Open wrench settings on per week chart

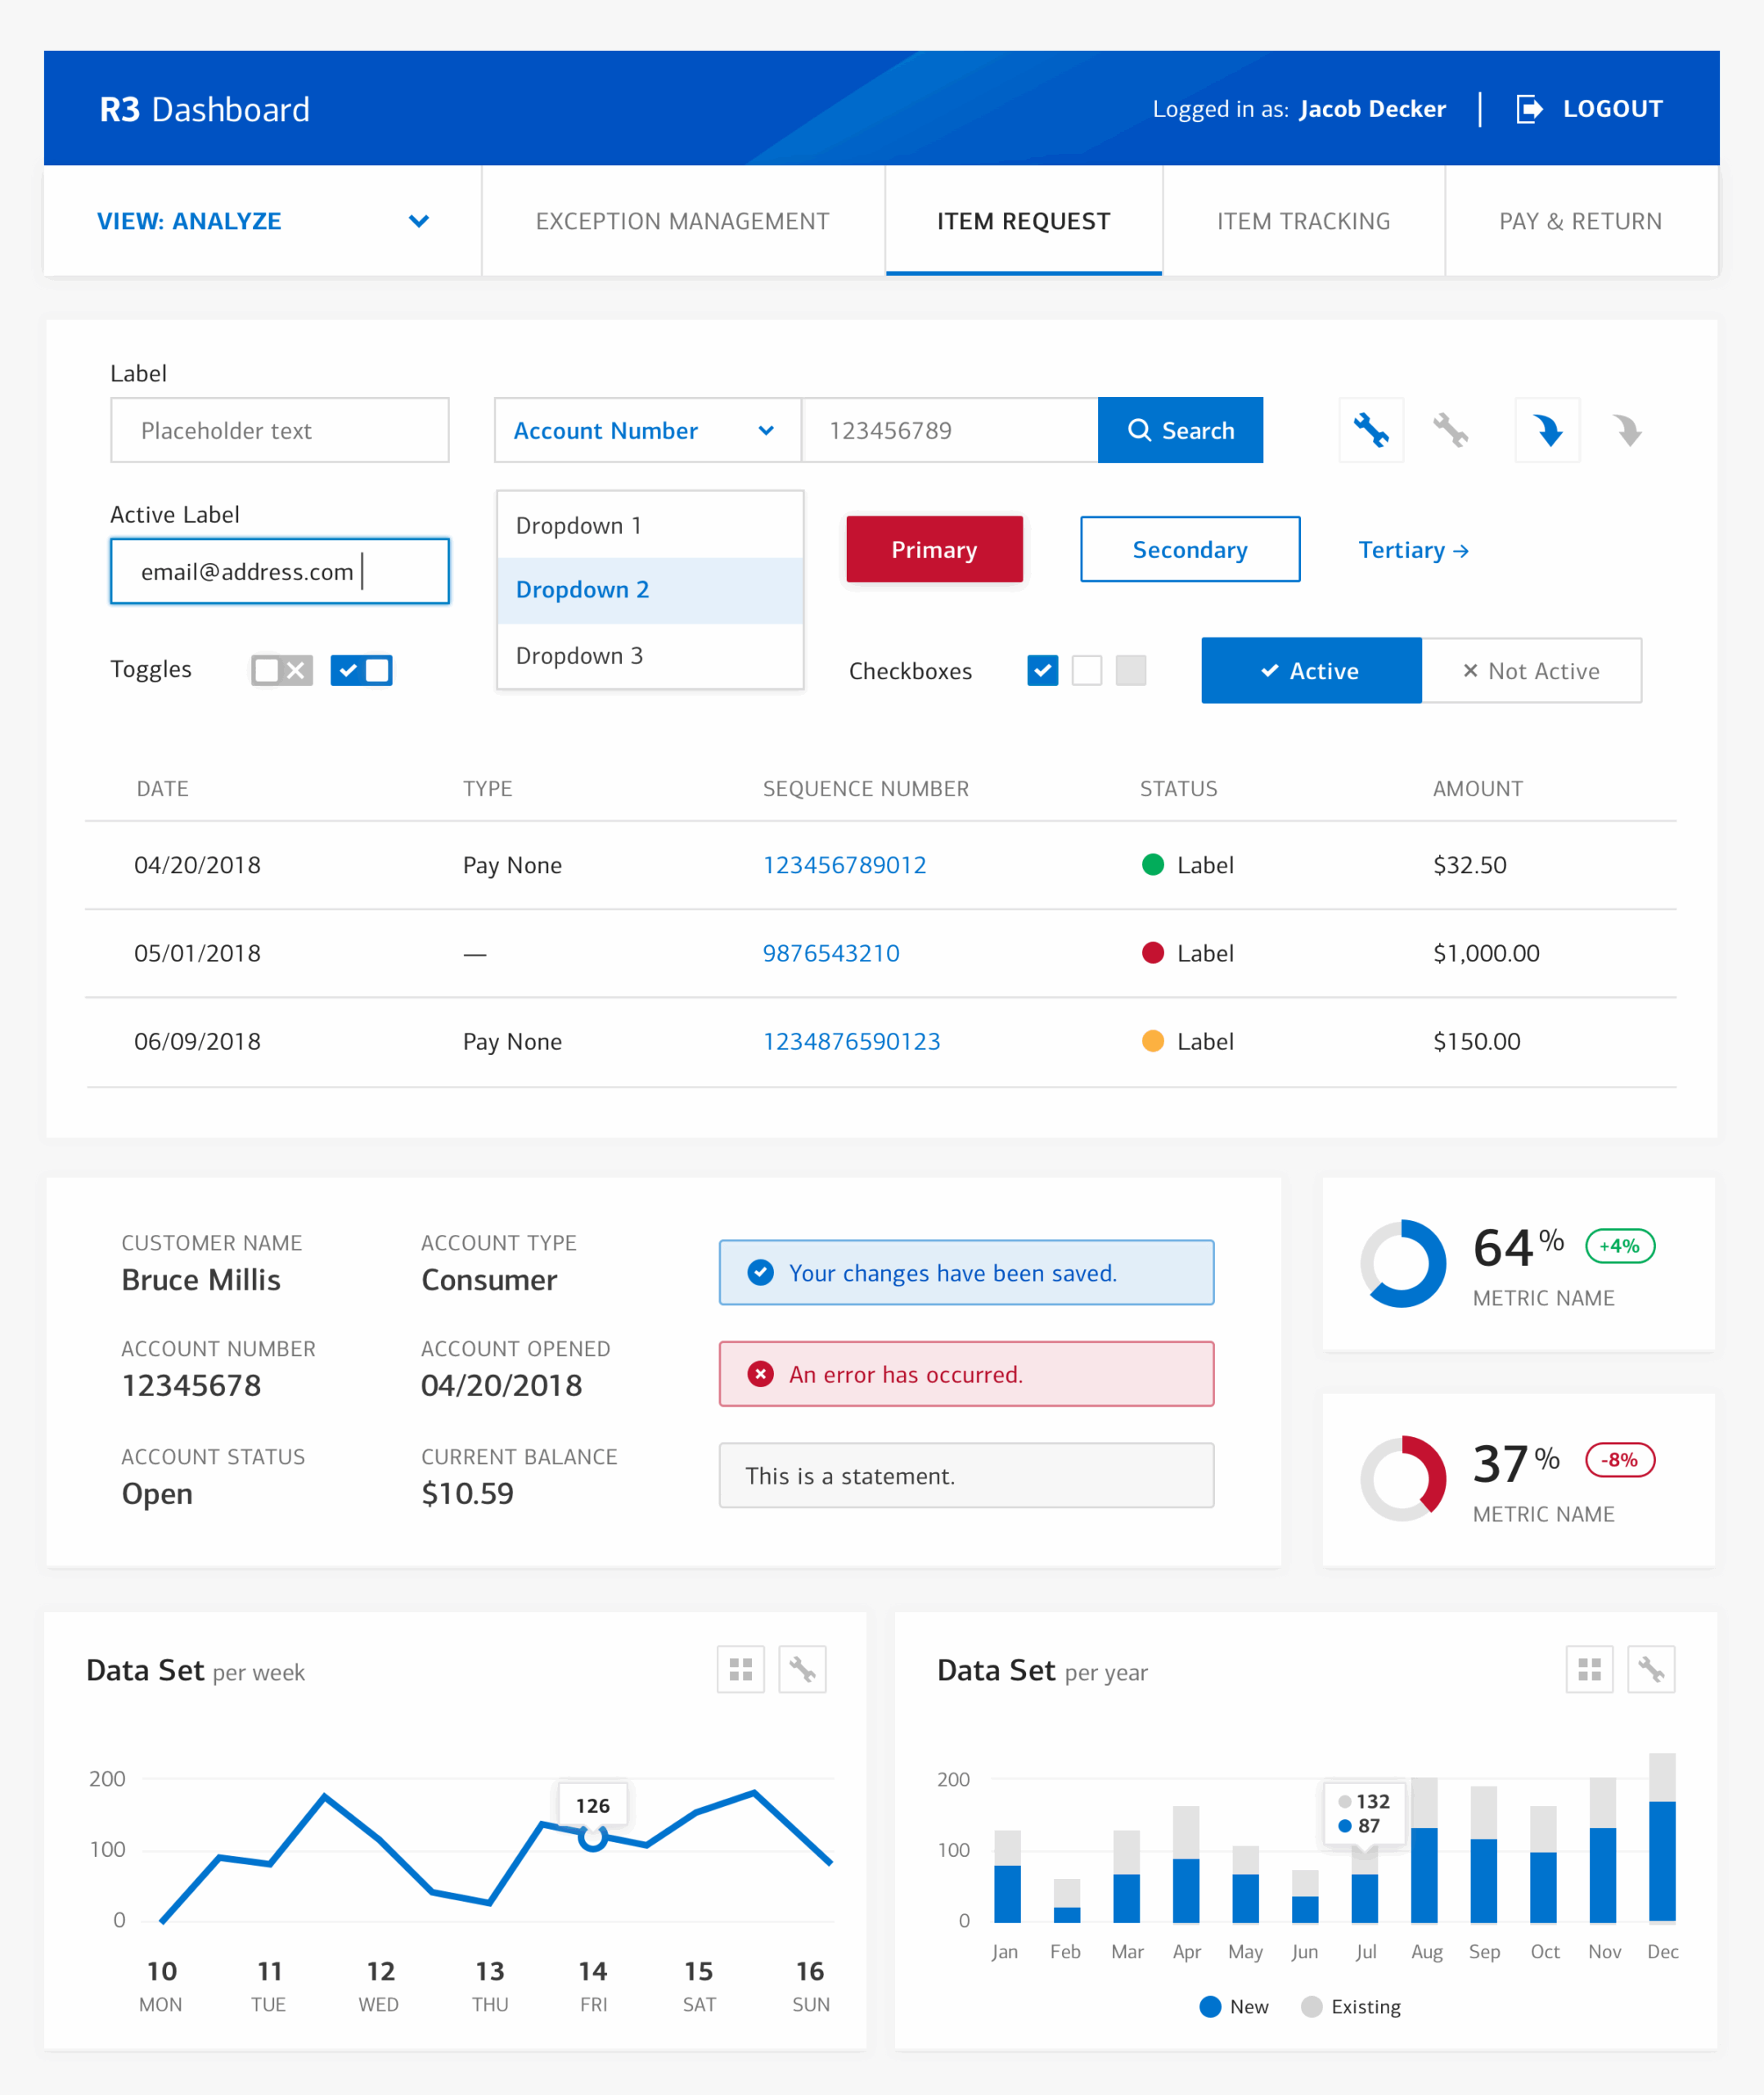(x=802, y=1669)
